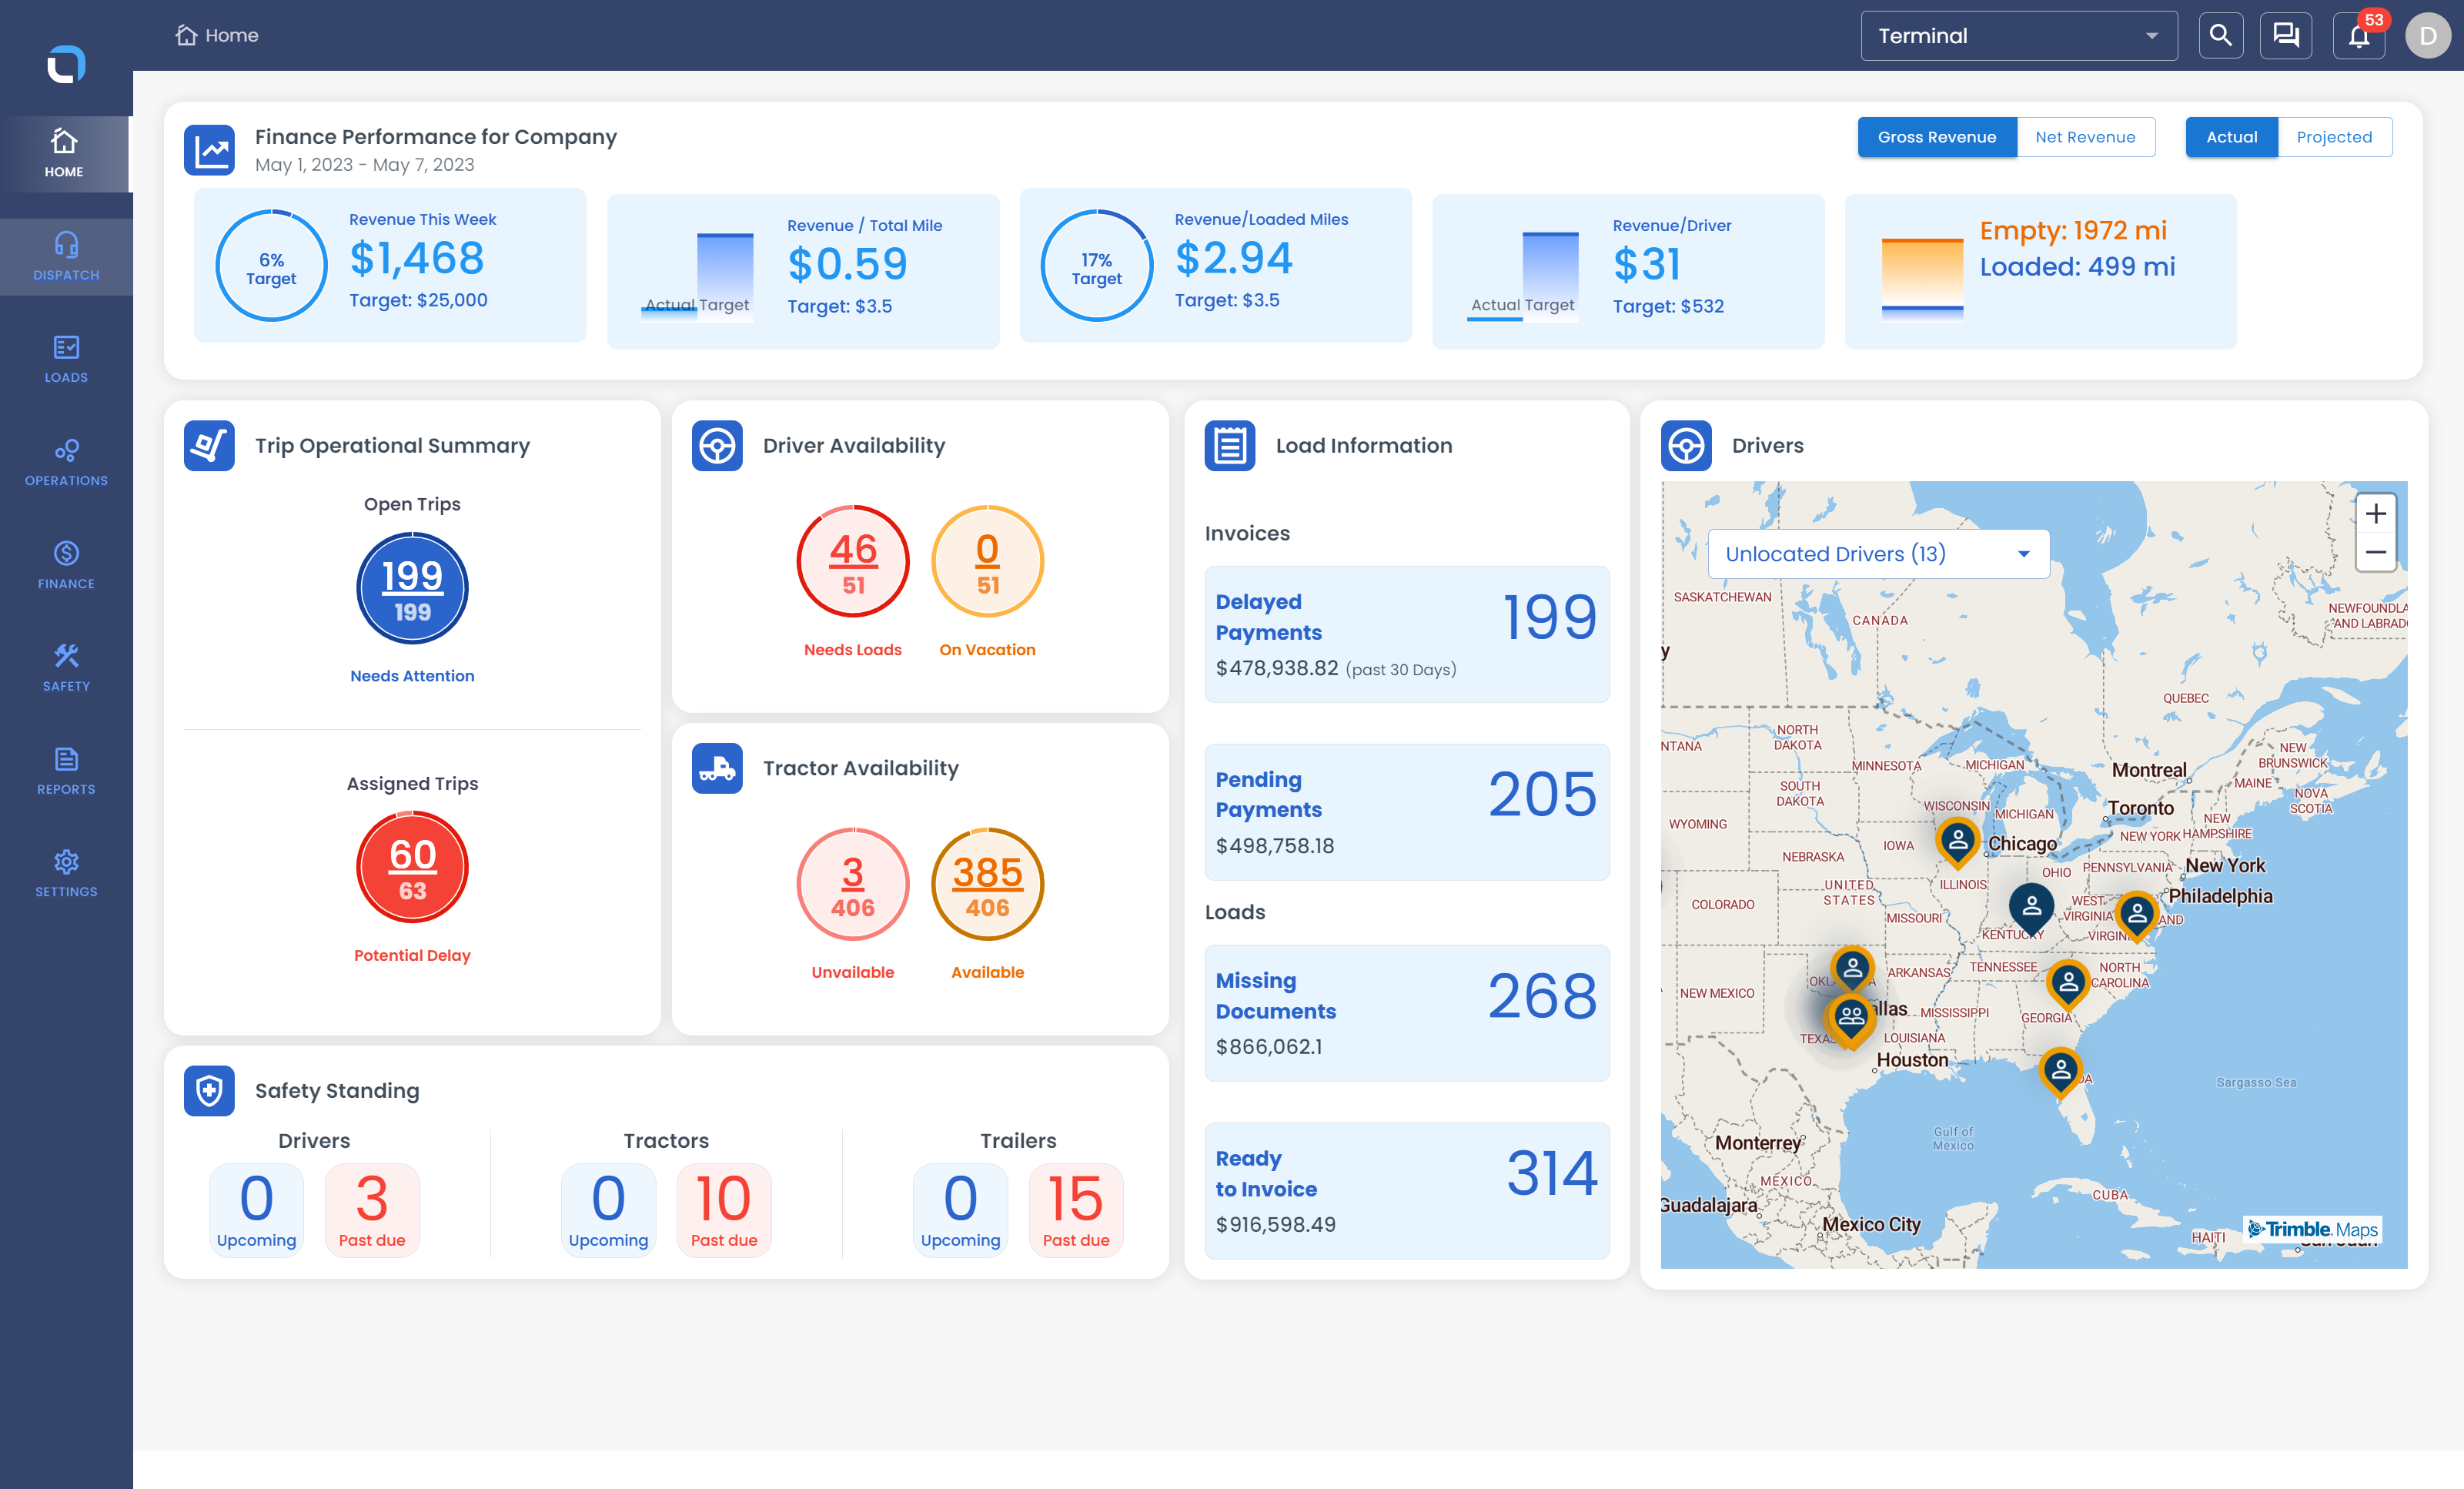Image resolution: width=2464 pixels, height=1489 pixels.
Task: Open Missing Documents card
Action: pyautogui.click(x=1407, y=1013)
